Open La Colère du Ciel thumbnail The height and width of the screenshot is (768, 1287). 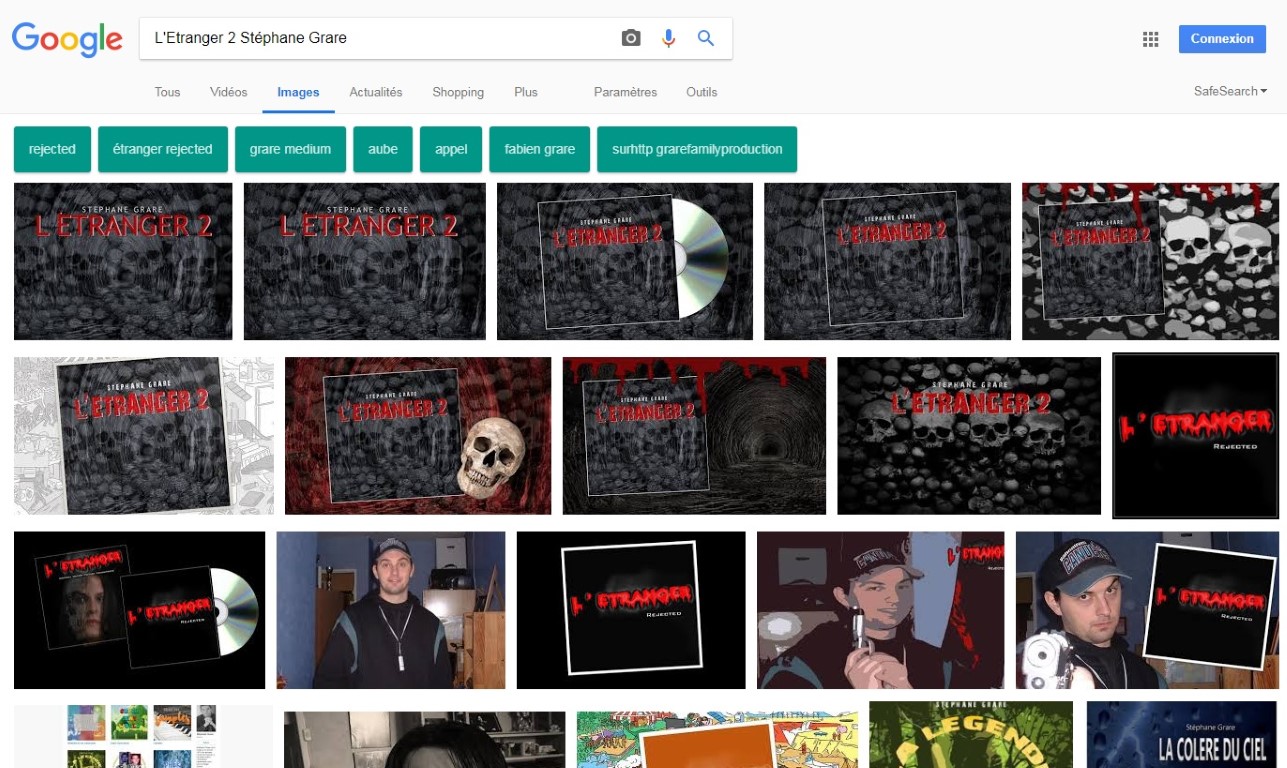(1183, 735)
